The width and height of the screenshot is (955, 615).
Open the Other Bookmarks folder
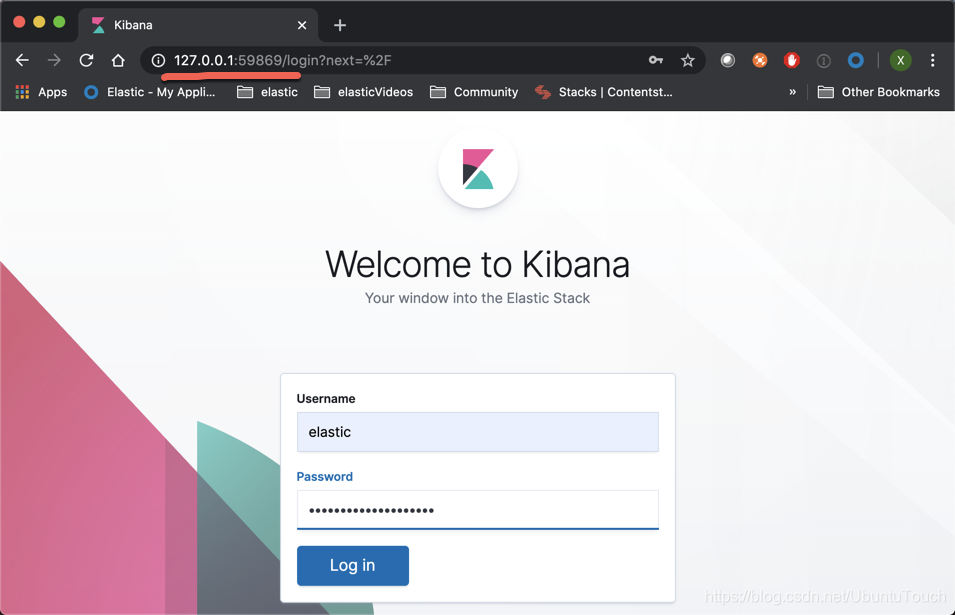pyautogui.click(x=878, y=92)
